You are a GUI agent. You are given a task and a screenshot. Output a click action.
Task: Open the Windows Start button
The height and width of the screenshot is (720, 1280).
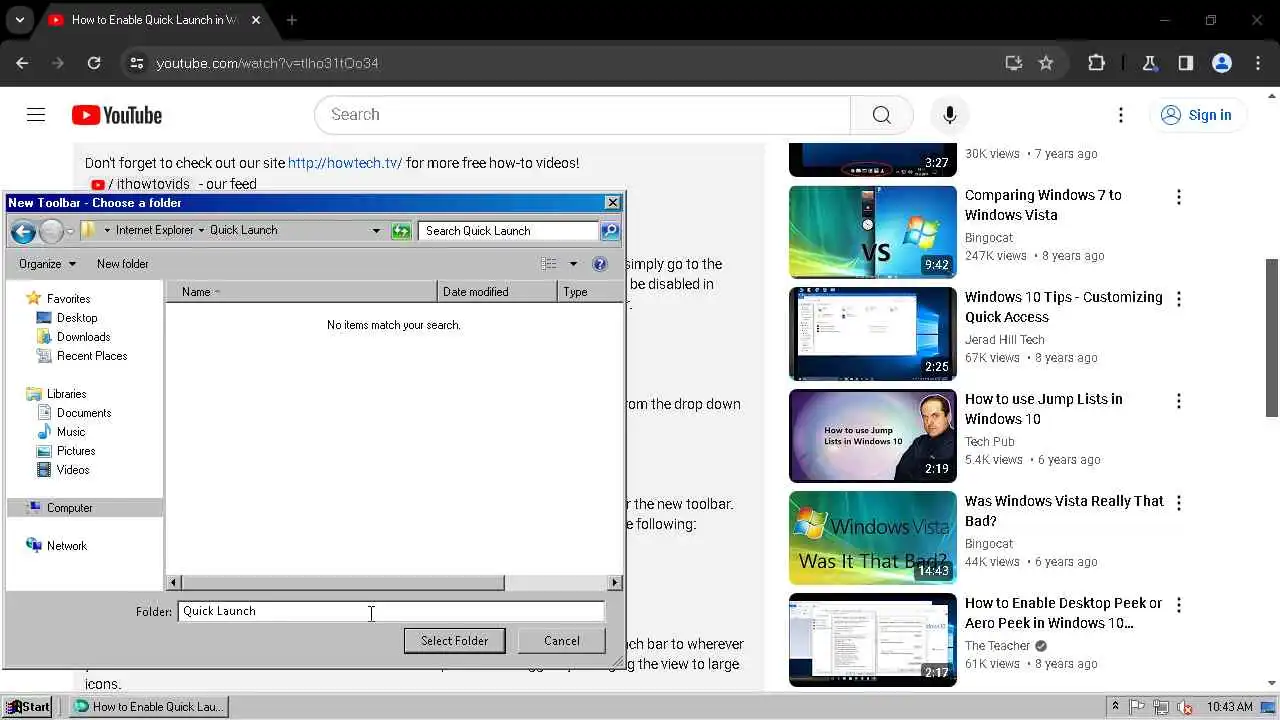coord(28,707)
